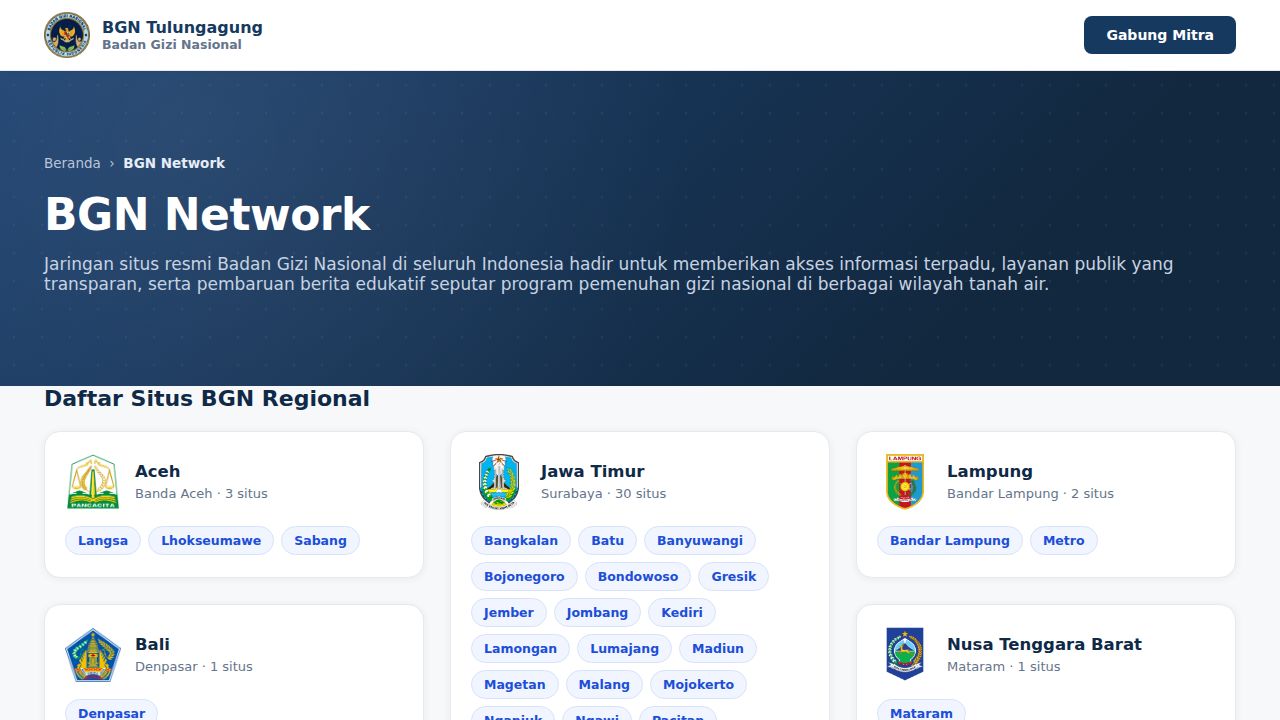Open the Bondowoso site link
Viewport: 1280px width, 720px height.
click(638, 577)
